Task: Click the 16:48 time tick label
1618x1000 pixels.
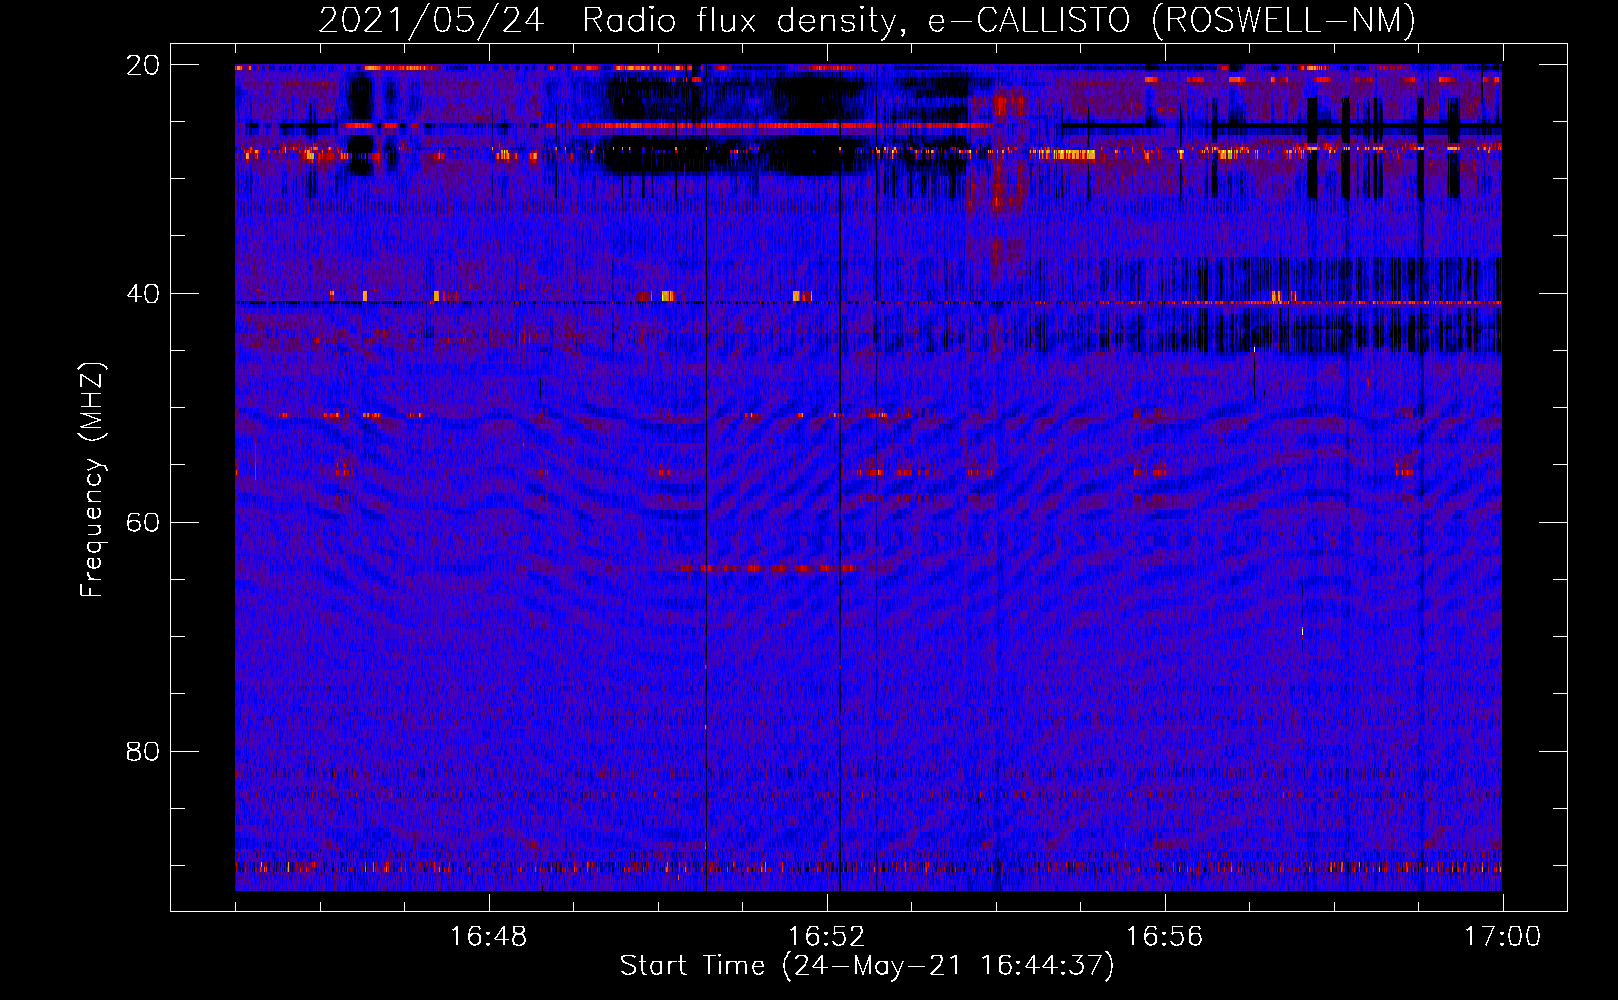Action: [489, 937]
